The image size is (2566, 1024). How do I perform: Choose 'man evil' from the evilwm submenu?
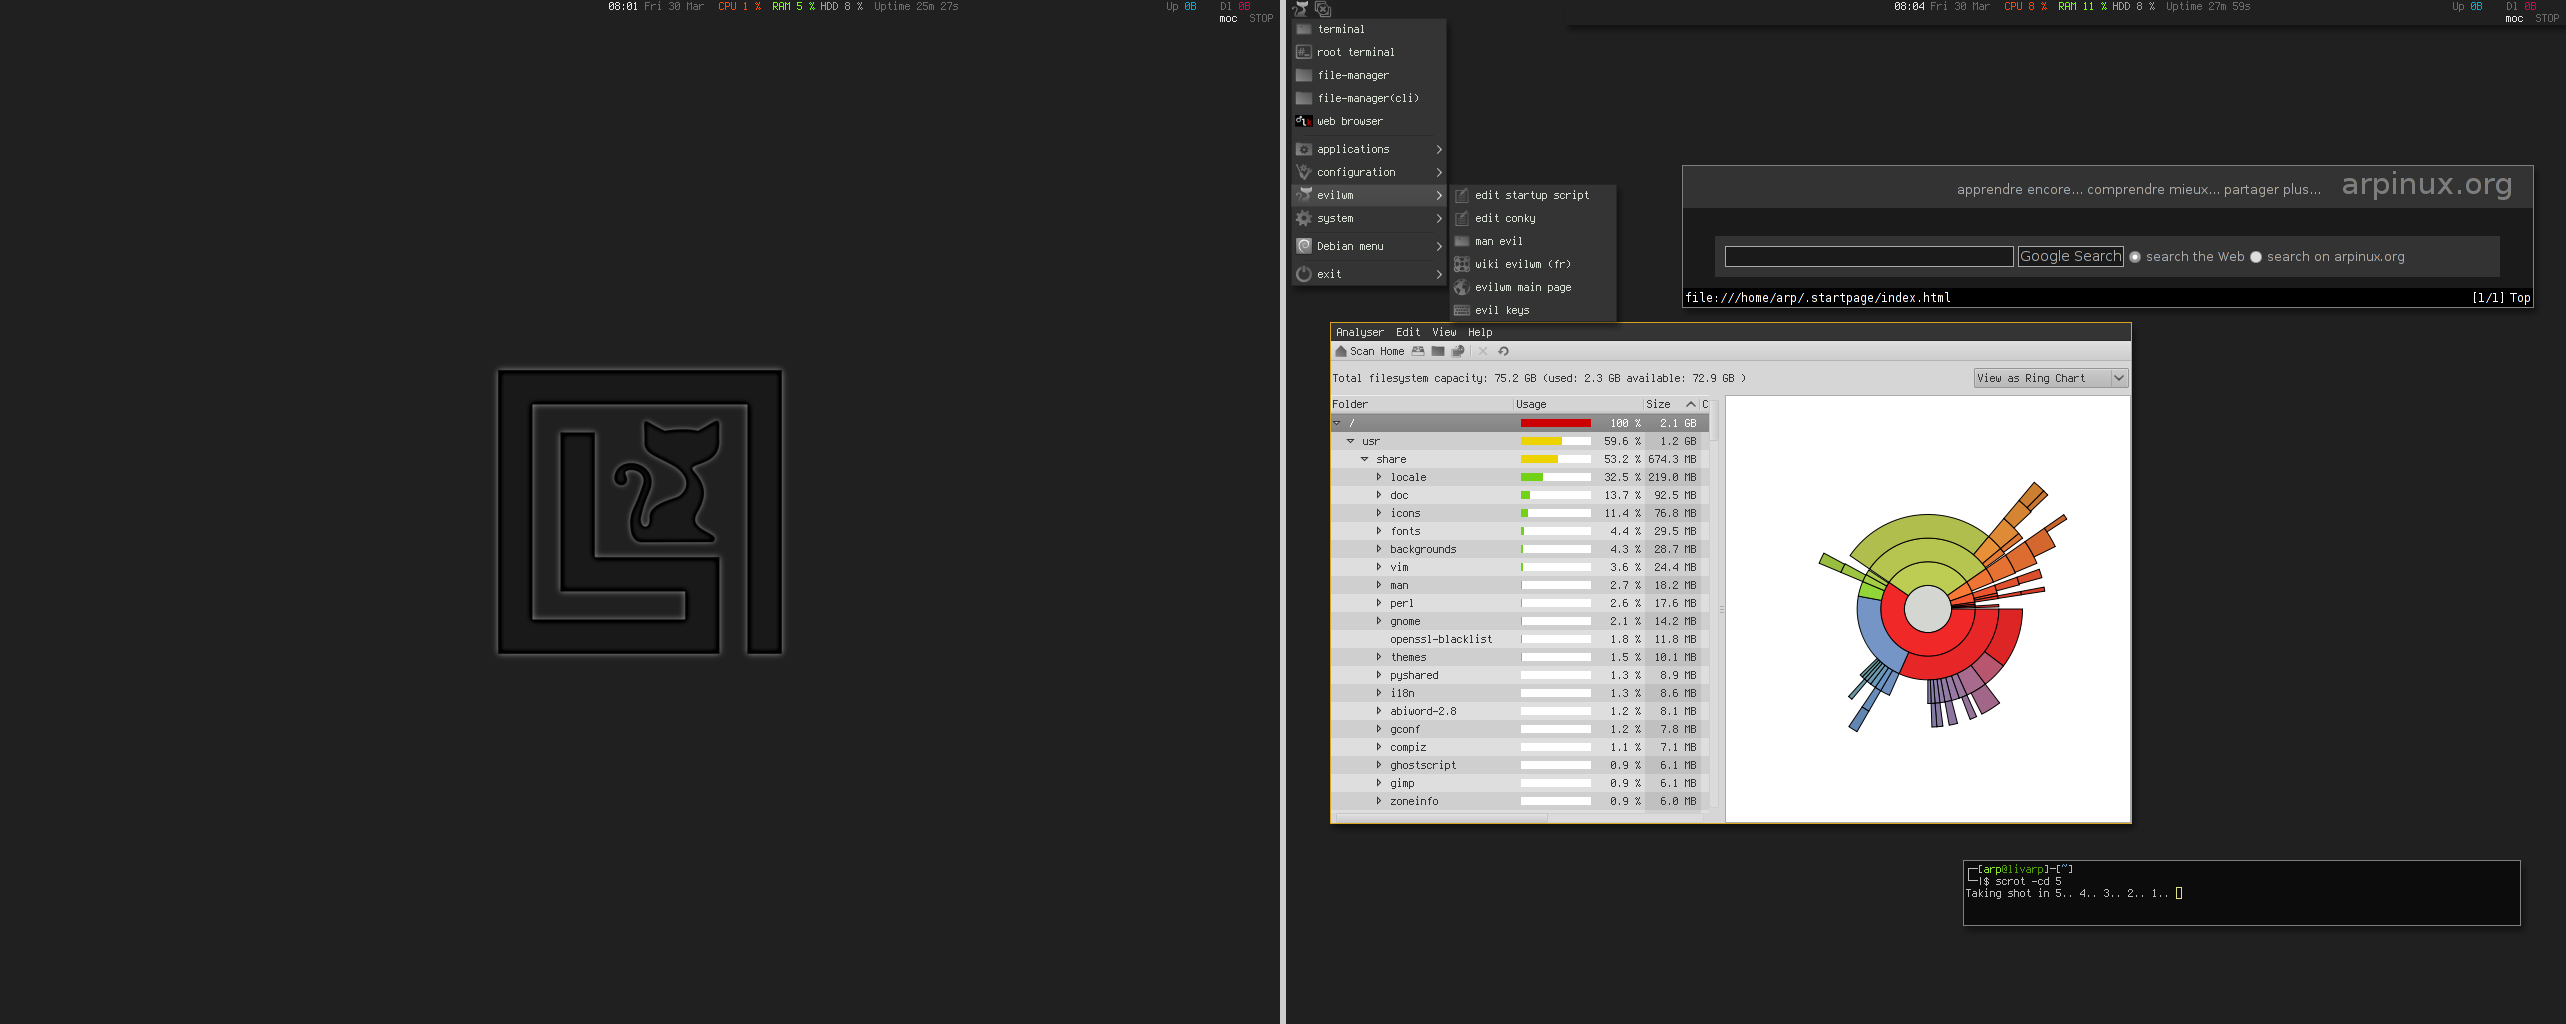(1533, 241)
